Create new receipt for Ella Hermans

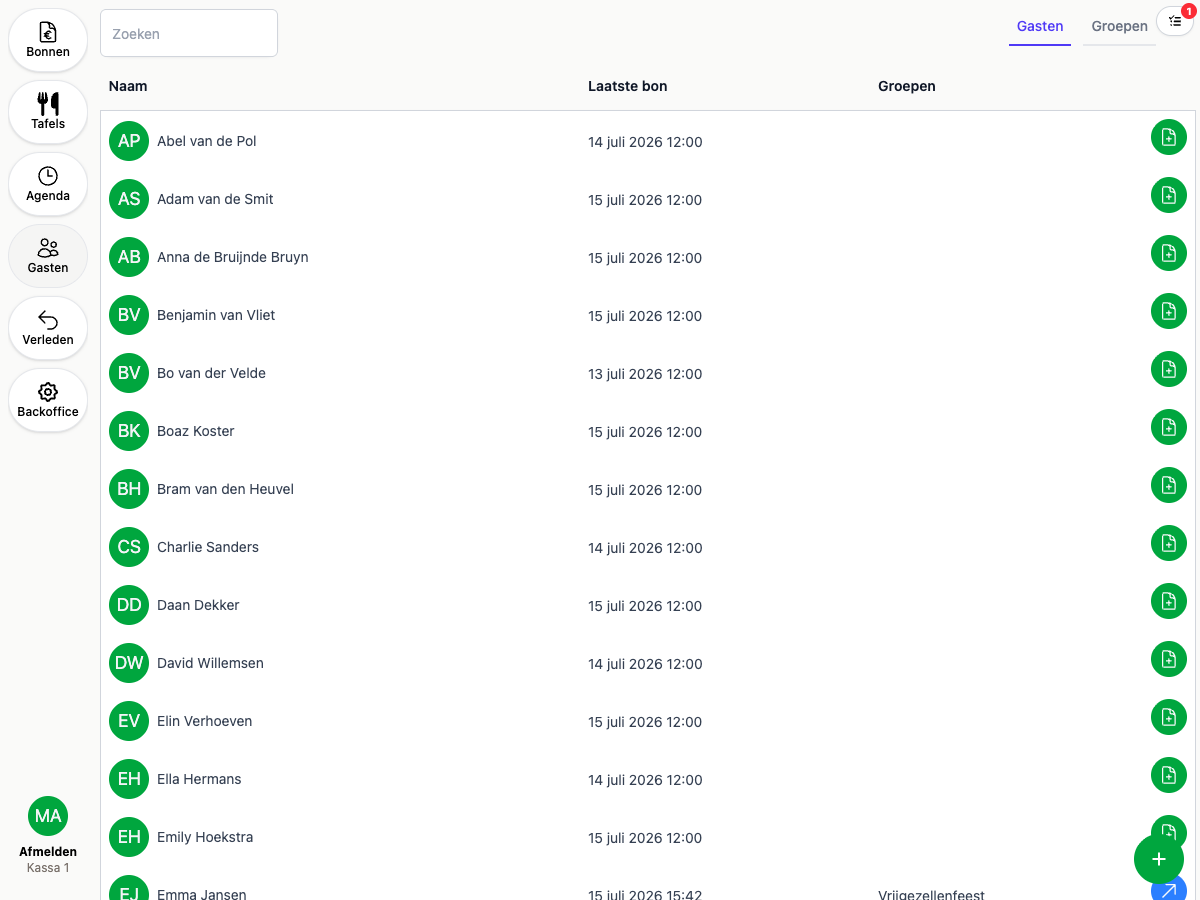(1169, 775)
